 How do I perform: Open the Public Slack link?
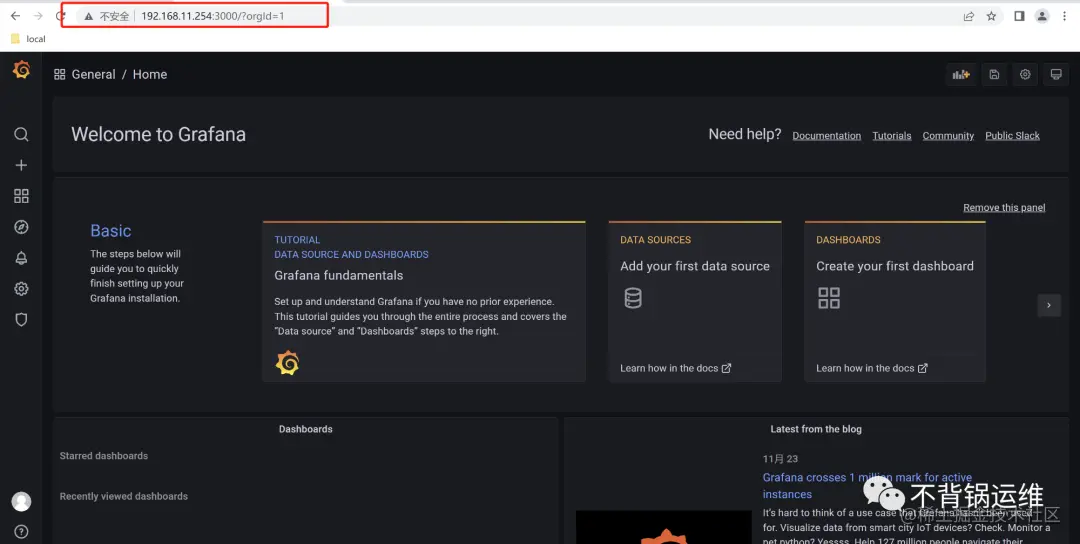point(1012,136)
